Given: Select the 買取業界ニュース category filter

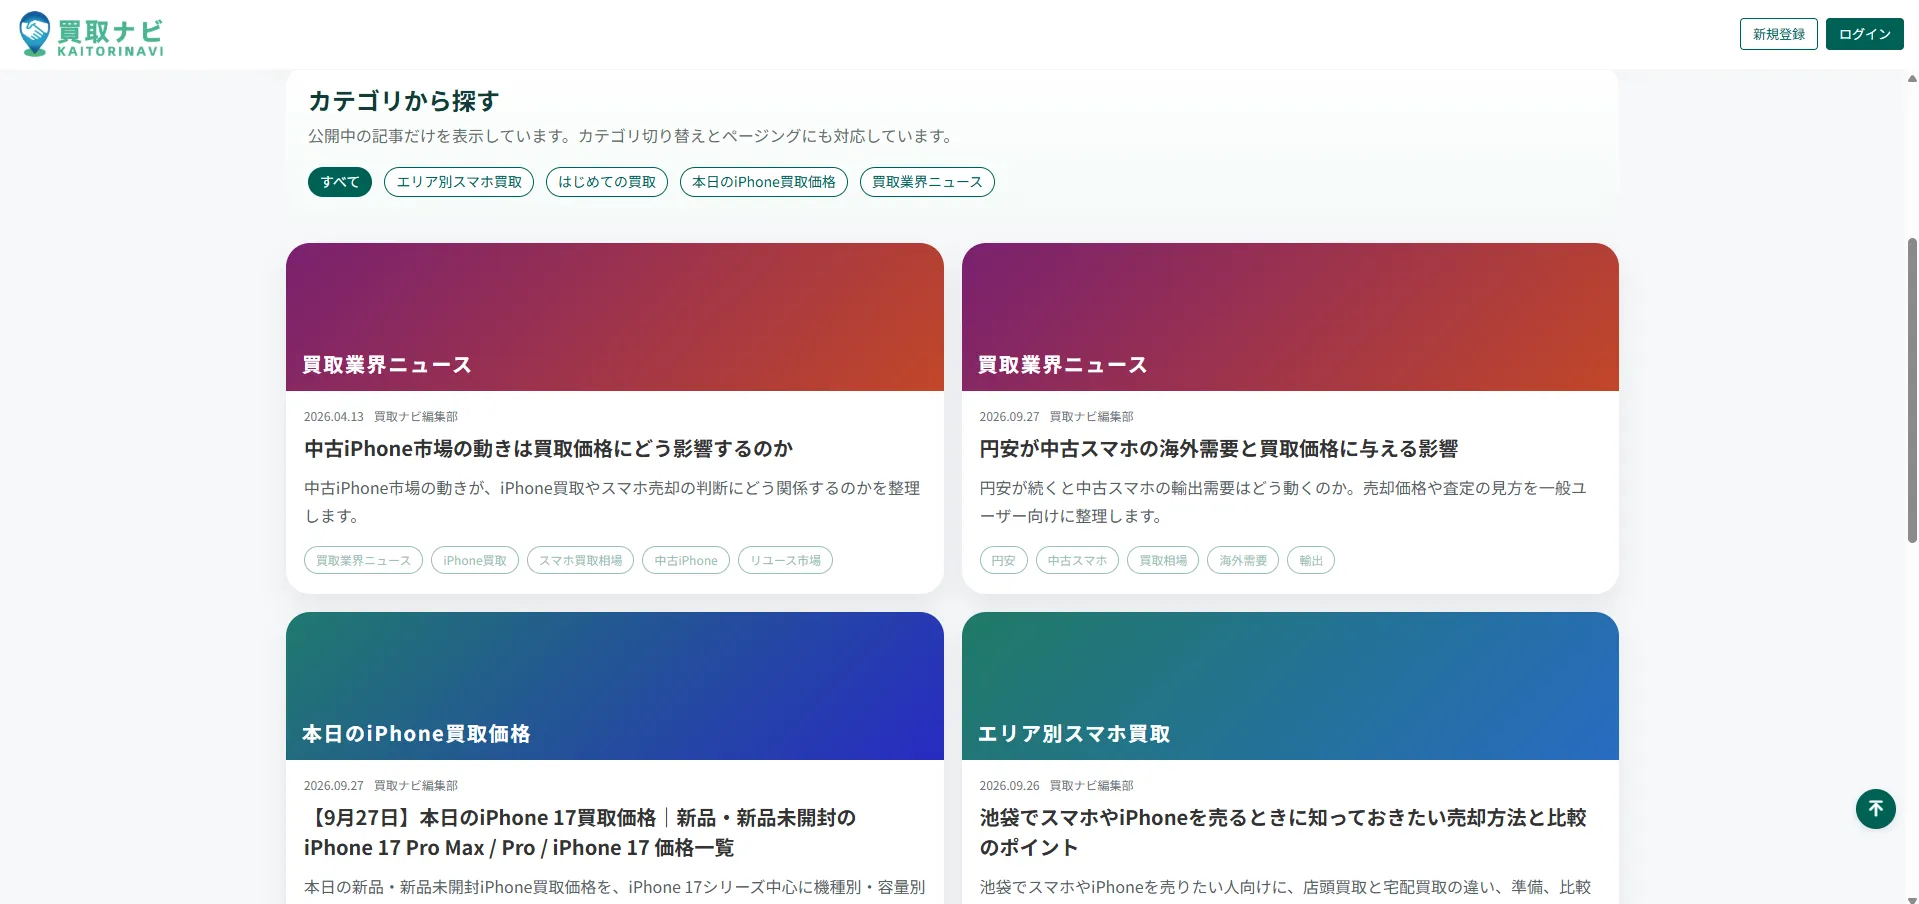Looking at the screenshot, I should coord(927,182).
